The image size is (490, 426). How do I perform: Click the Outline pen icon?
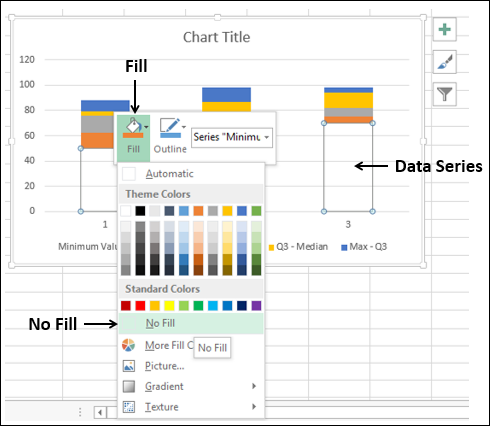tap(170, 128)
